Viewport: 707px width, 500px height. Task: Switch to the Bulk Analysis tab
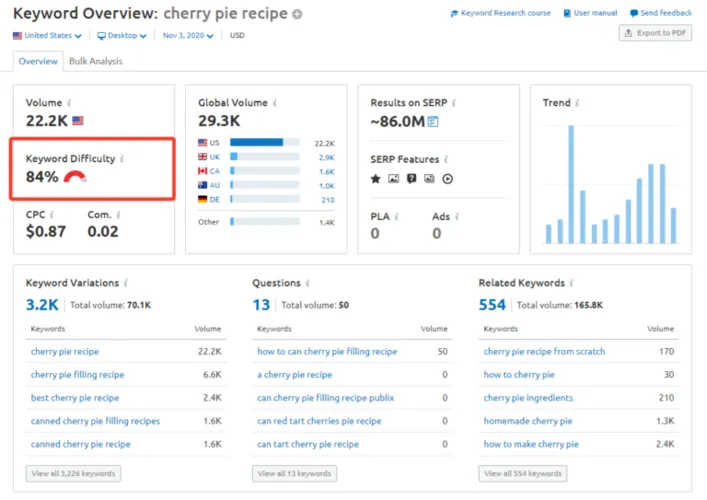pyautogui.click(x=96, y=61)
